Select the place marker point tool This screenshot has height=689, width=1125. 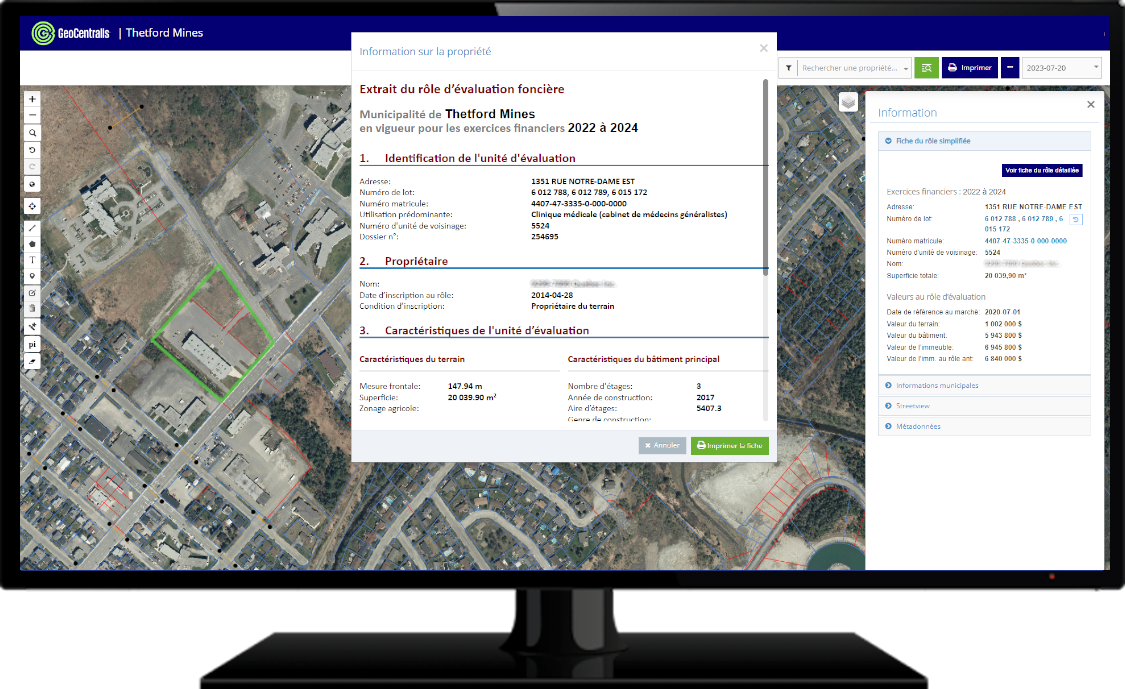point(32,276)
